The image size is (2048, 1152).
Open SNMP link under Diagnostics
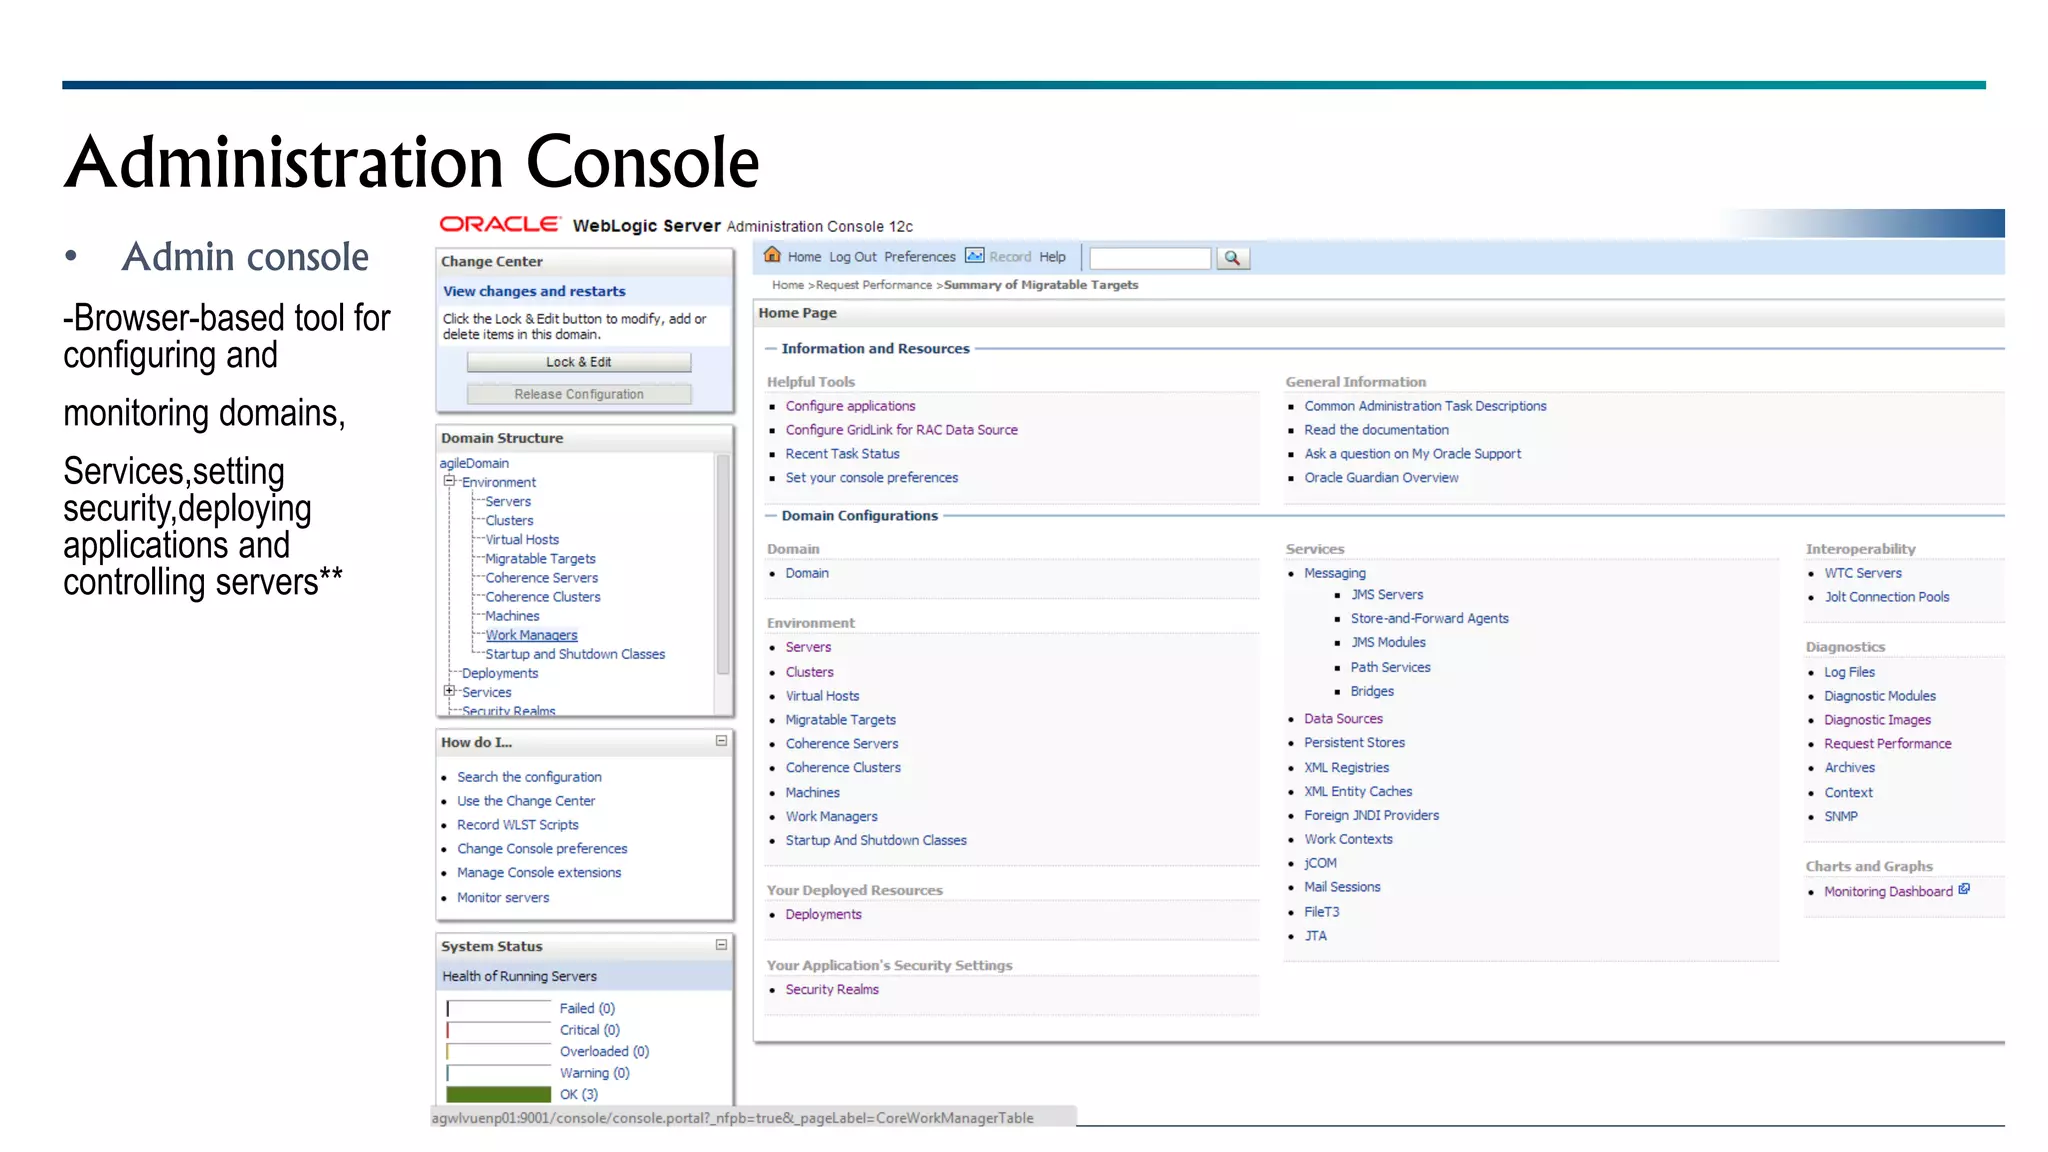(x=1841, y=817)
